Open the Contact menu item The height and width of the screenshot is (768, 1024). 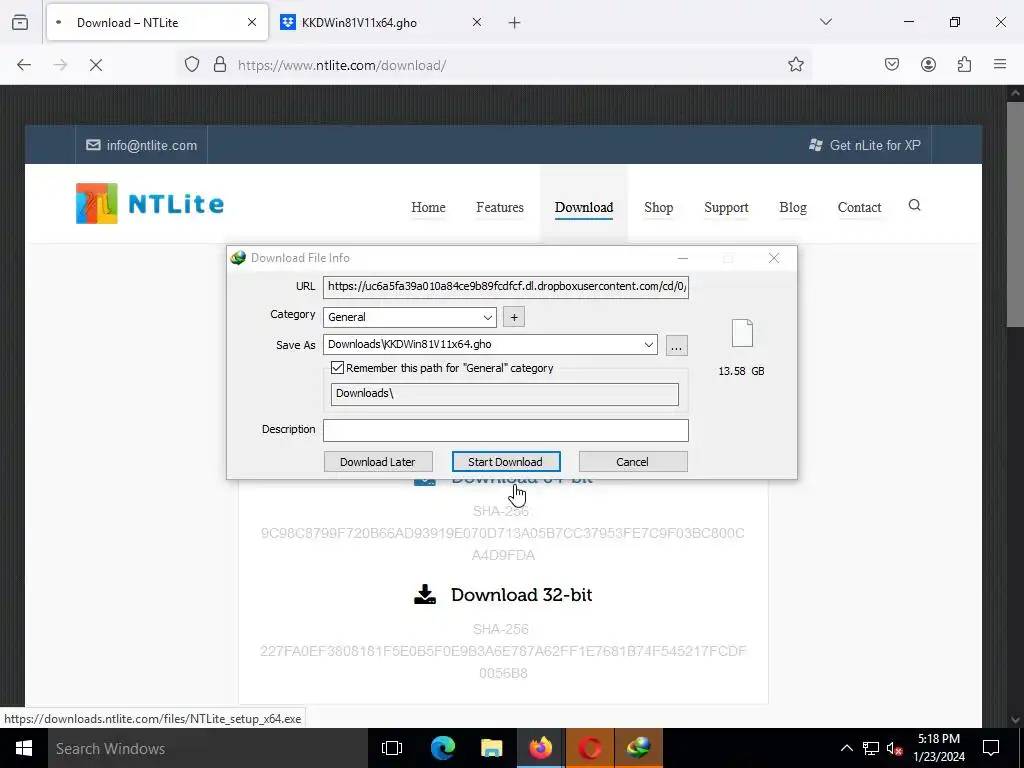coord(859,208)
